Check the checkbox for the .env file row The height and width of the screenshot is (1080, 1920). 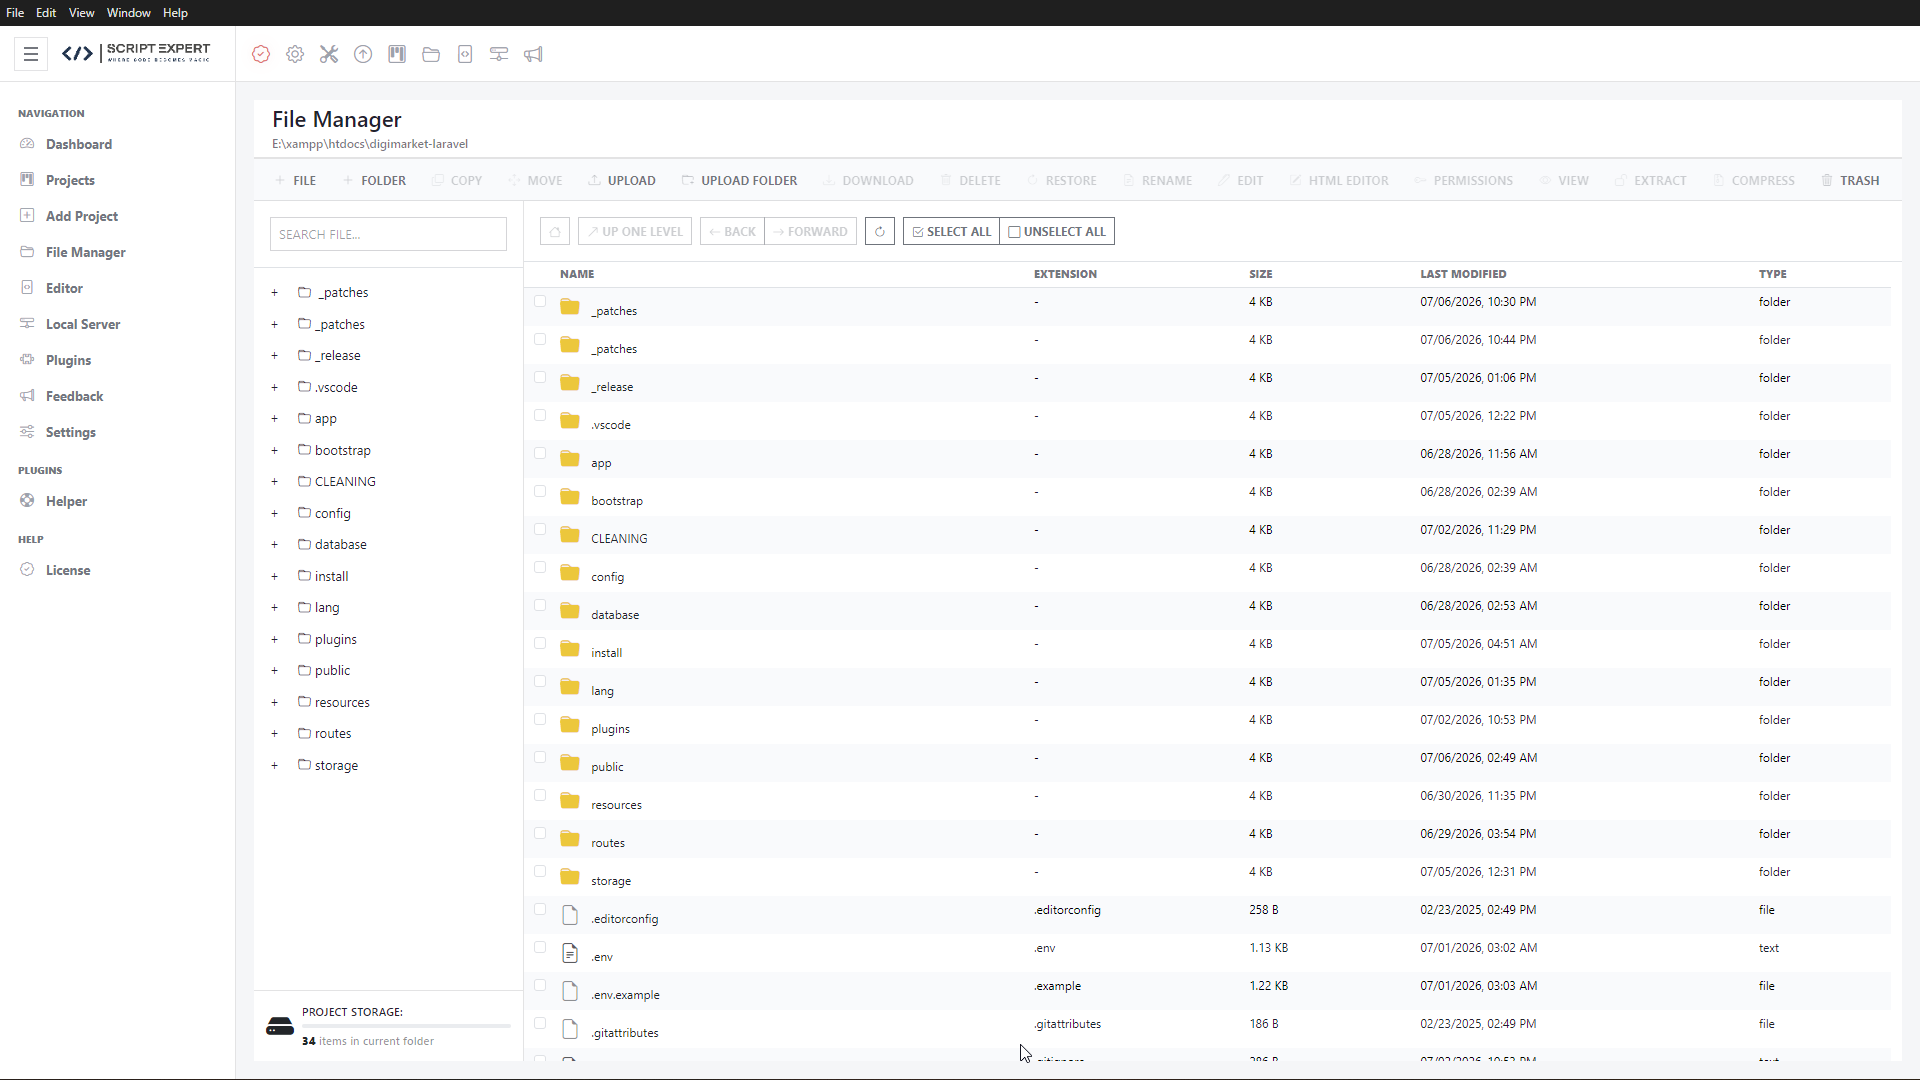point(540,947)
